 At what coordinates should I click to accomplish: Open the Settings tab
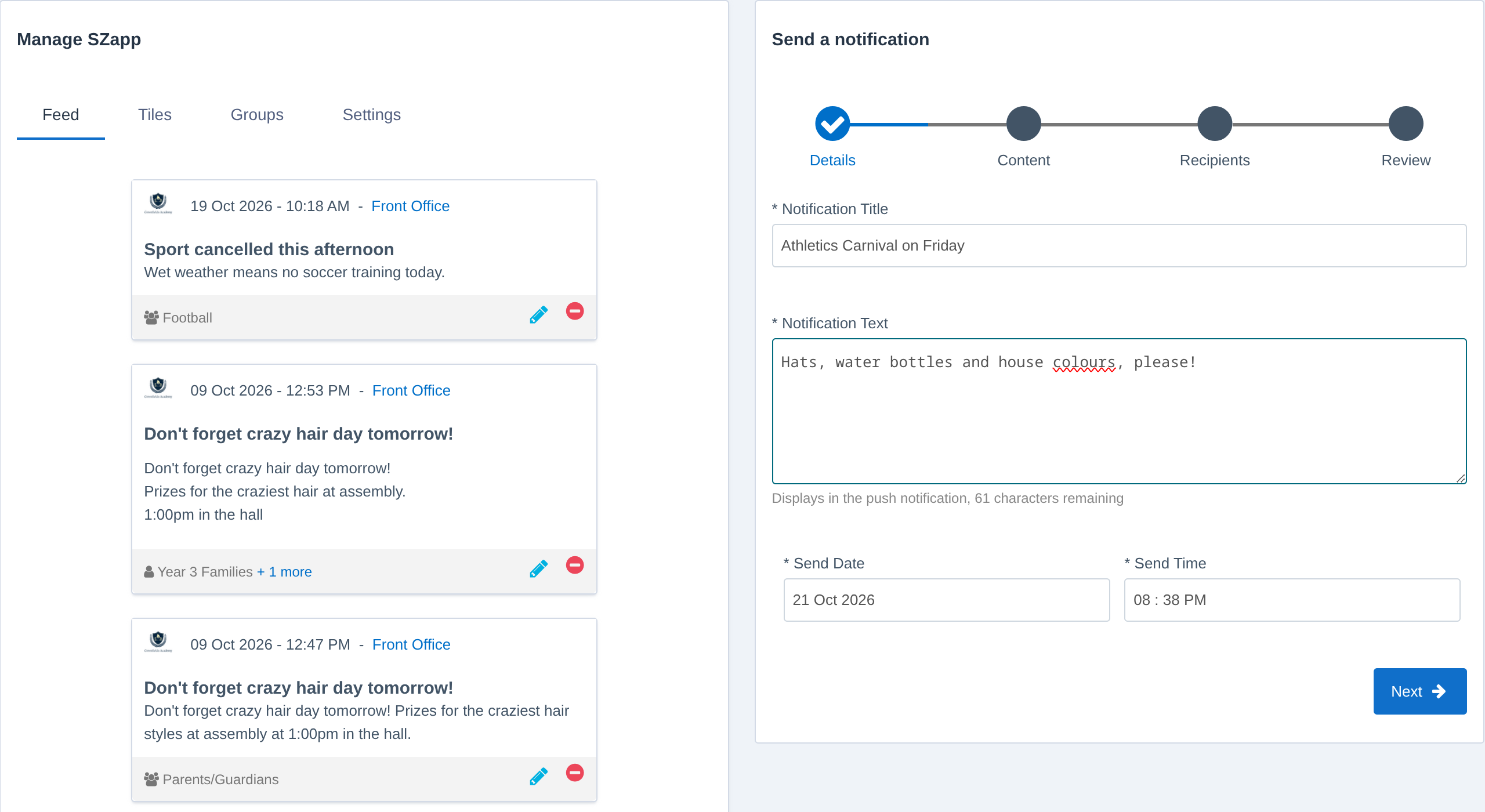[372, 115]
